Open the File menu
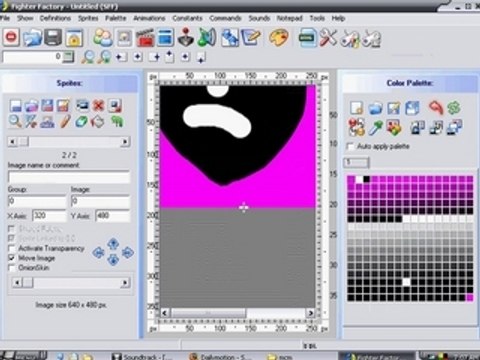Image resolution: width=480 pixels, height=360 pixels. (5, 18)
